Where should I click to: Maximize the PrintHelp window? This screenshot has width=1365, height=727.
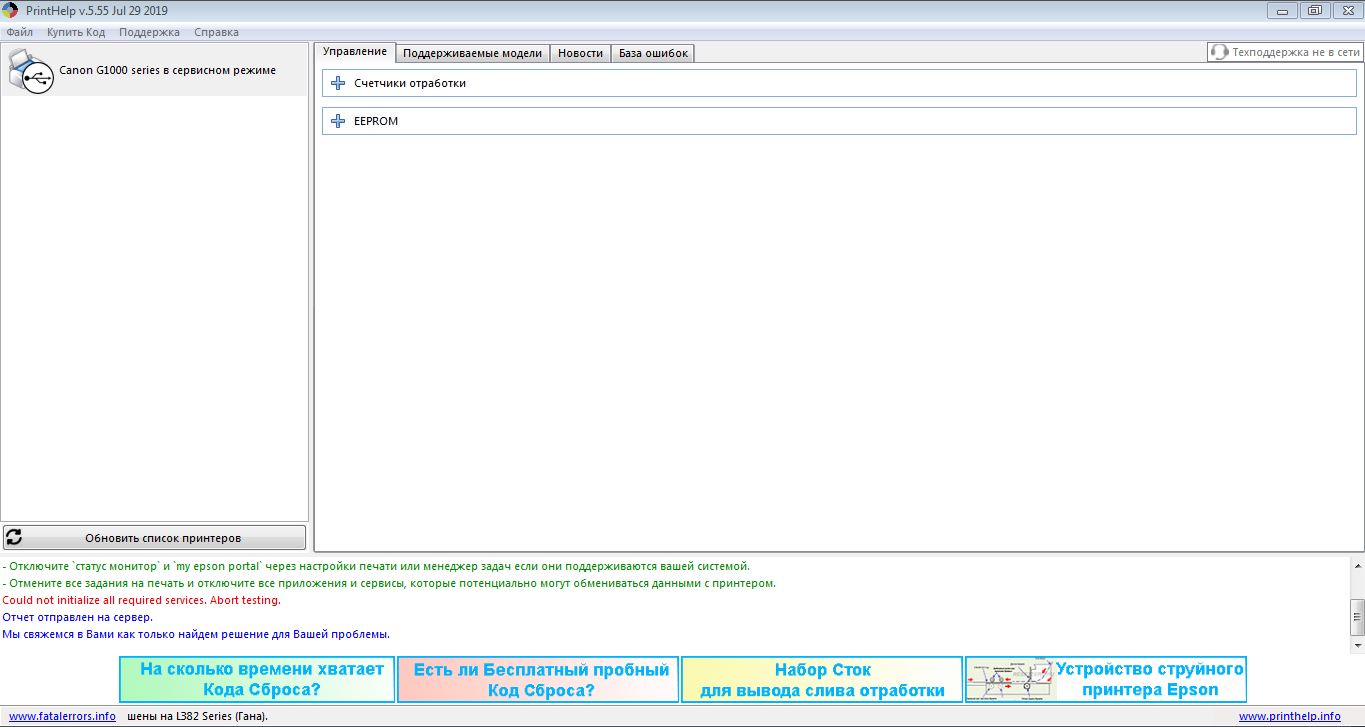[1314, 11]
